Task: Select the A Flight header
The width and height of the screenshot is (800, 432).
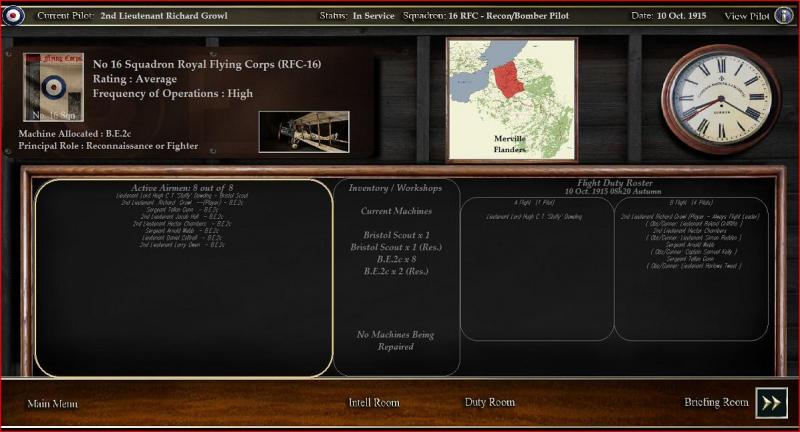Action: point(534,203)
